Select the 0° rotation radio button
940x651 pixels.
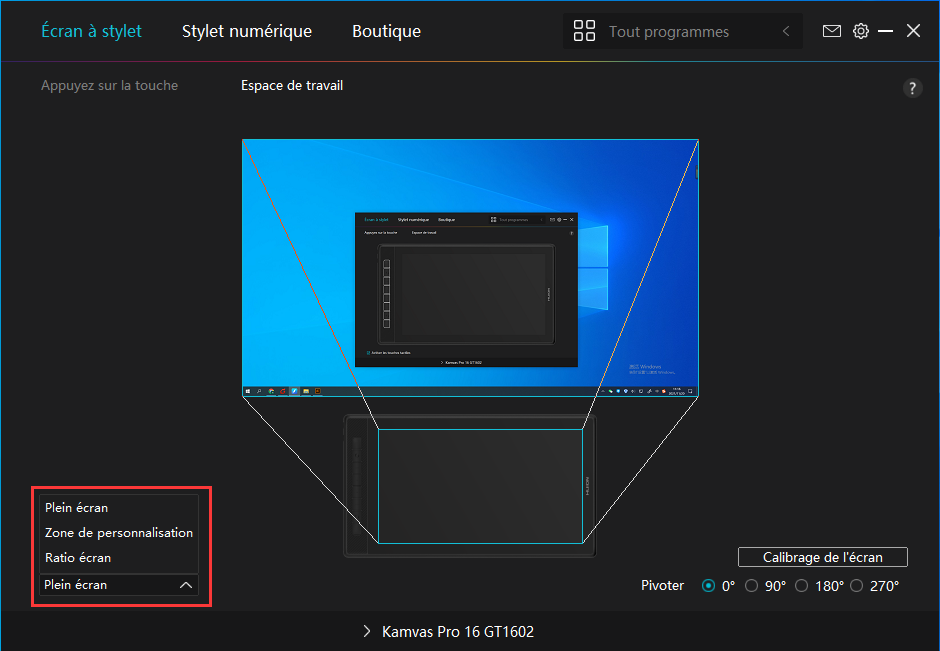(709, 586)
